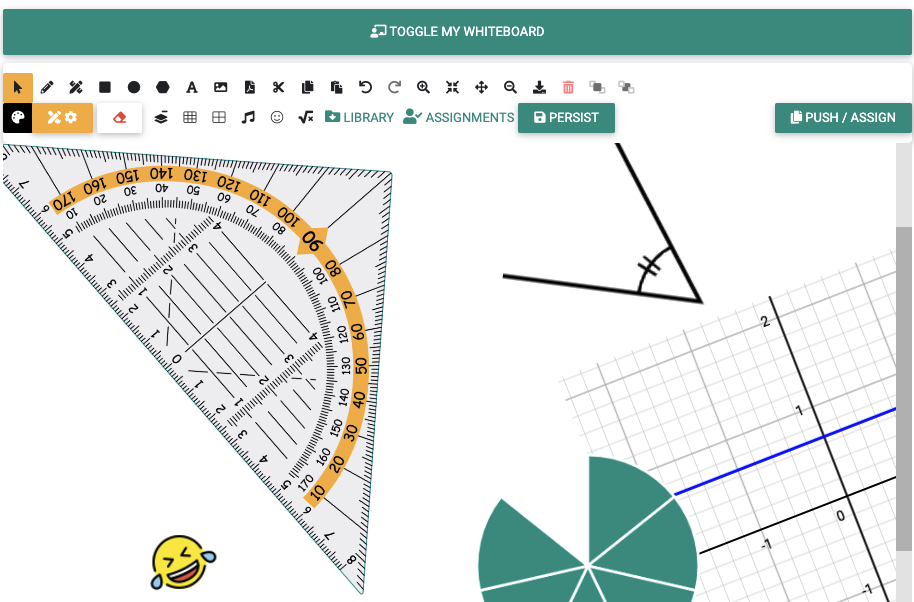
Task: Fit view with compress arrows icon
Action: point(452,87)
